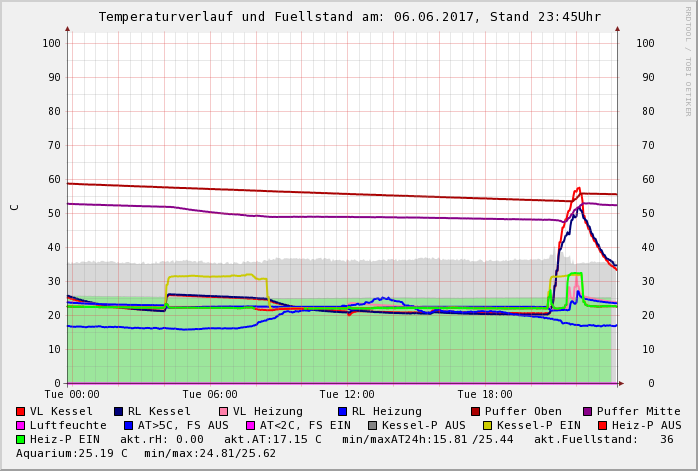Click the Heiz-P AUS legend label

click(646, 426)
